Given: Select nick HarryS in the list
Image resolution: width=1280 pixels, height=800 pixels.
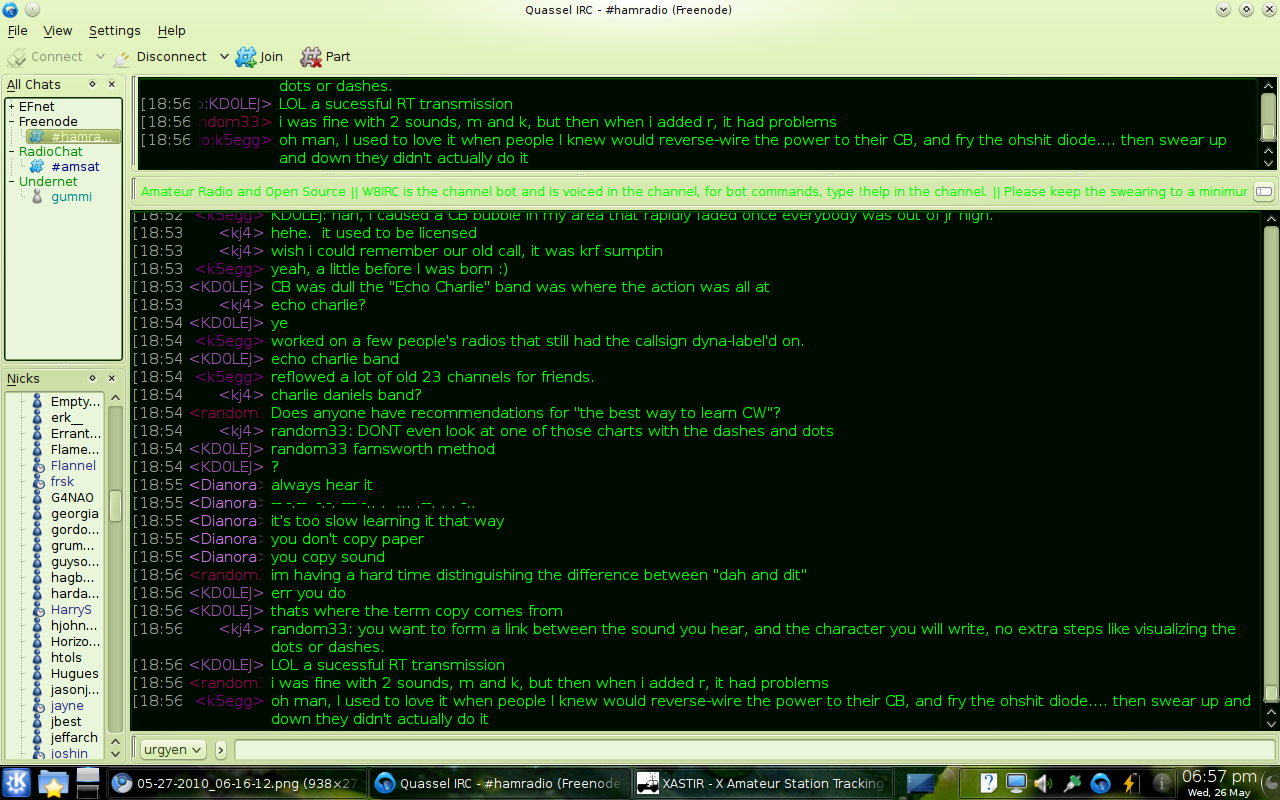Looking at the screenshot, I should 71,610.
